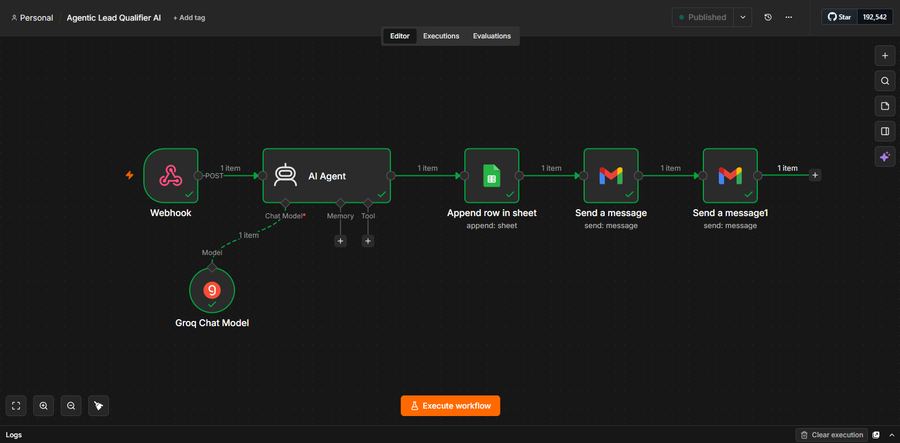
Task: Open the Send a message Gmail node
Action: [x=611, y=176]
